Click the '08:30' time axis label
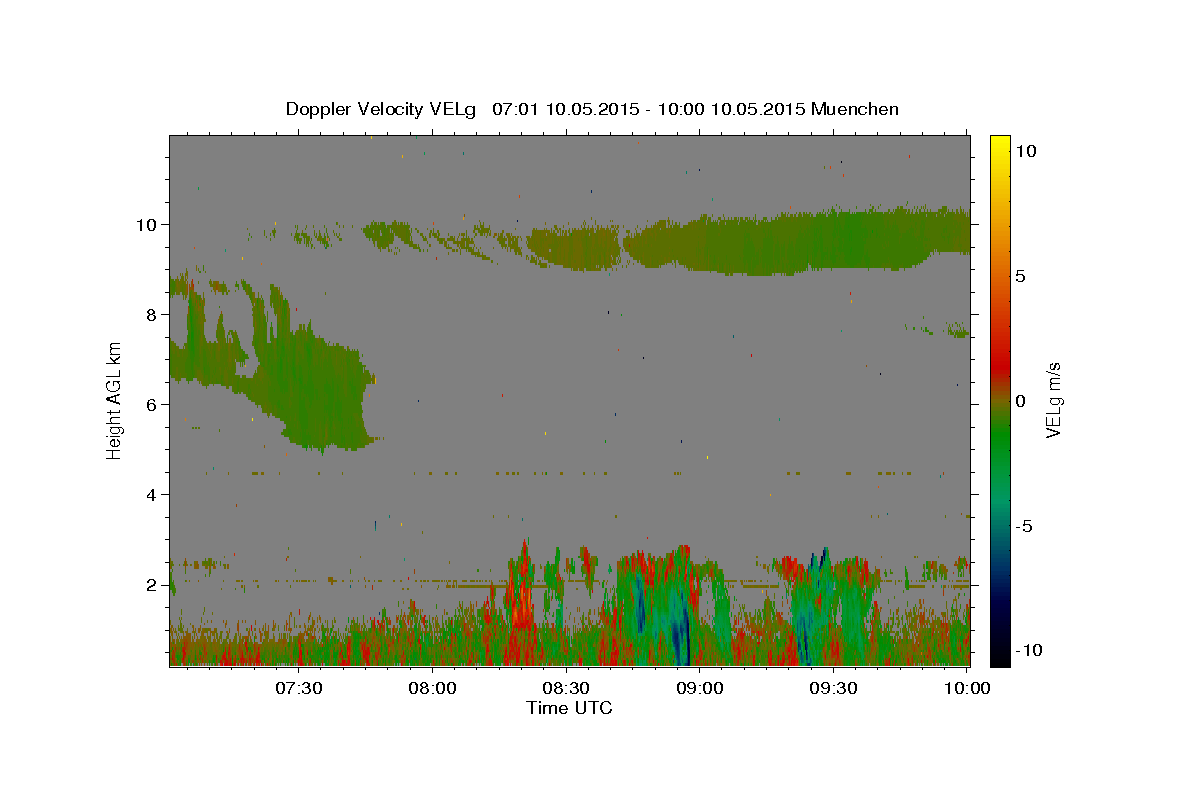The width and height of the screenshot is (1200, 800). 567,689
